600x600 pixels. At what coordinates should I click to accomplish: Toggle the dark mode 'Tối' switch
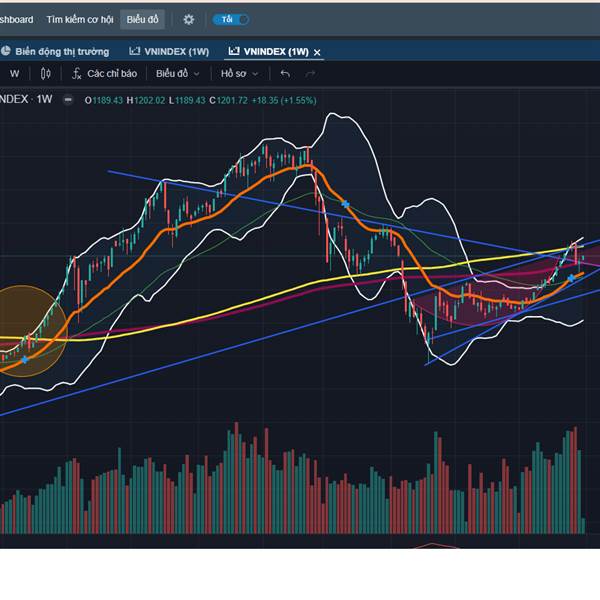pyautogui.click(x=231, y=19)
